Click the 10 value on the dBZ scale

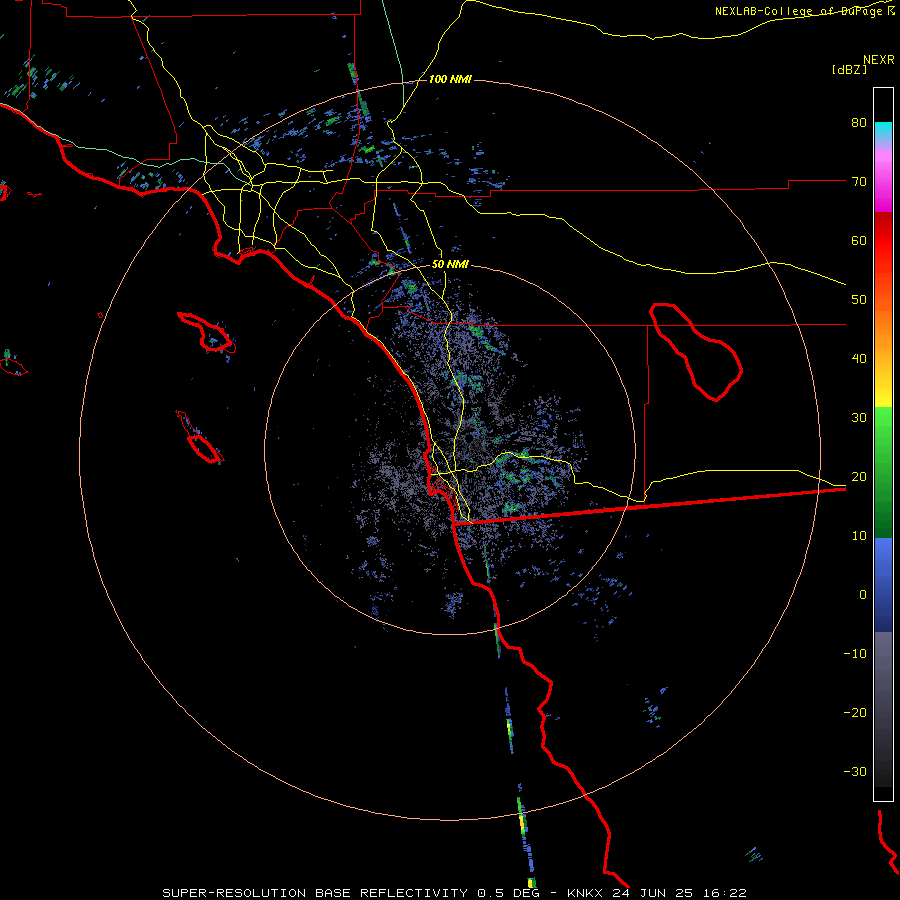pos(859,536)
